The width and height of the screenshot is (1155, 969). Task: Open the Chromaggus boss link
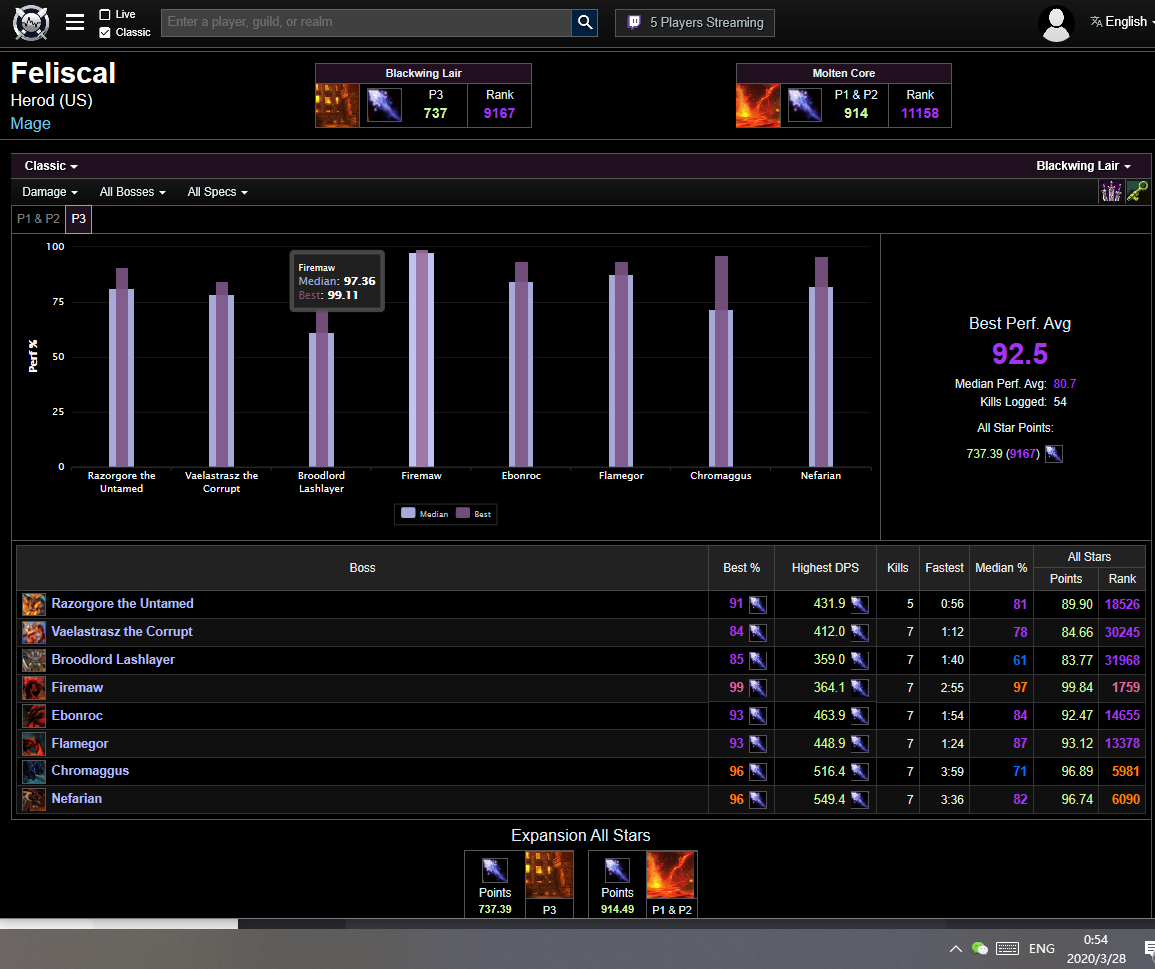(x=90, y=771)
